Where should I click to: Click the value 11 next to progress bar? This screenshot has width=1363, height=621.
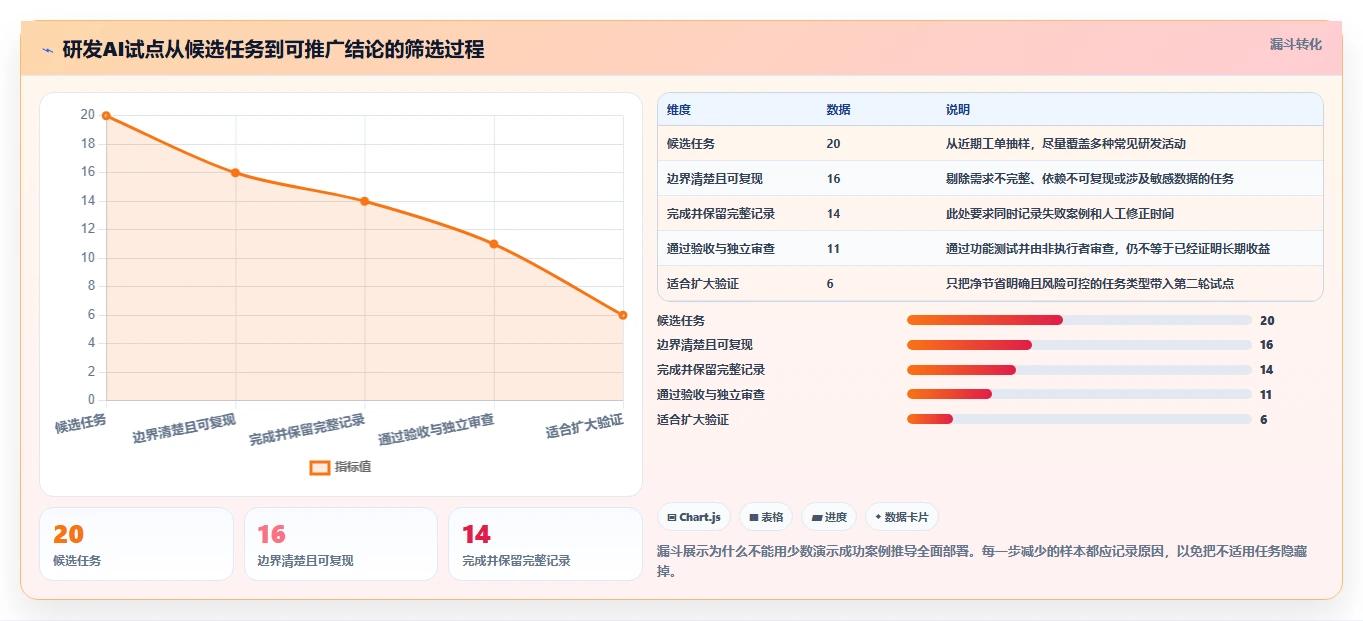click(x=1266, y=395)
